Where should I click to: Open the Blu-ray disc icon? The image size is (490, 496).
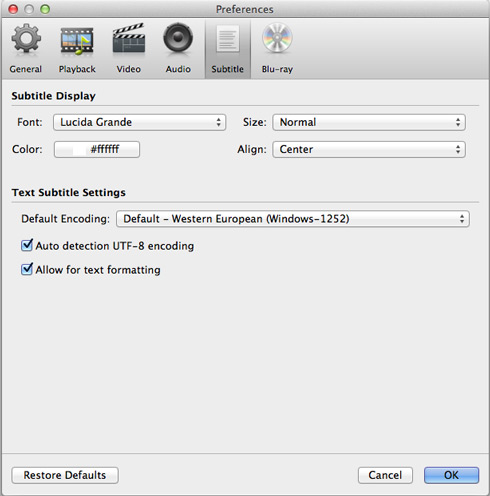click(277, 38)
